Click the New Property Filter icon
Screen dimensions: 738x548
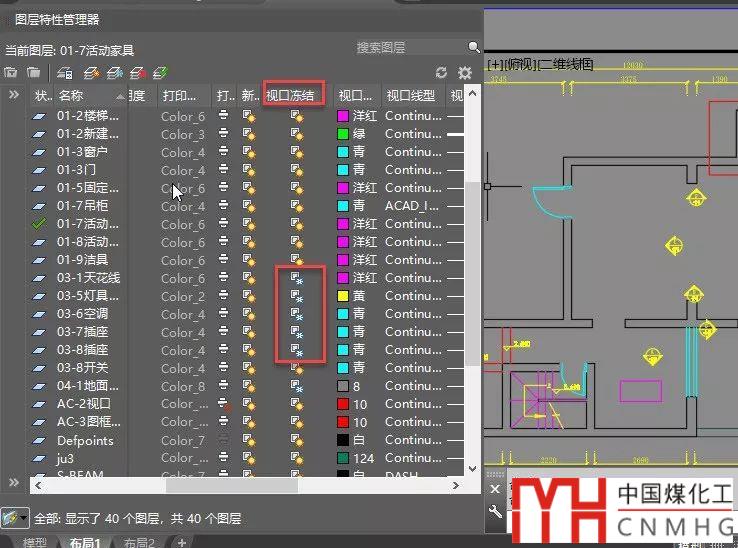tap(11, 72)
